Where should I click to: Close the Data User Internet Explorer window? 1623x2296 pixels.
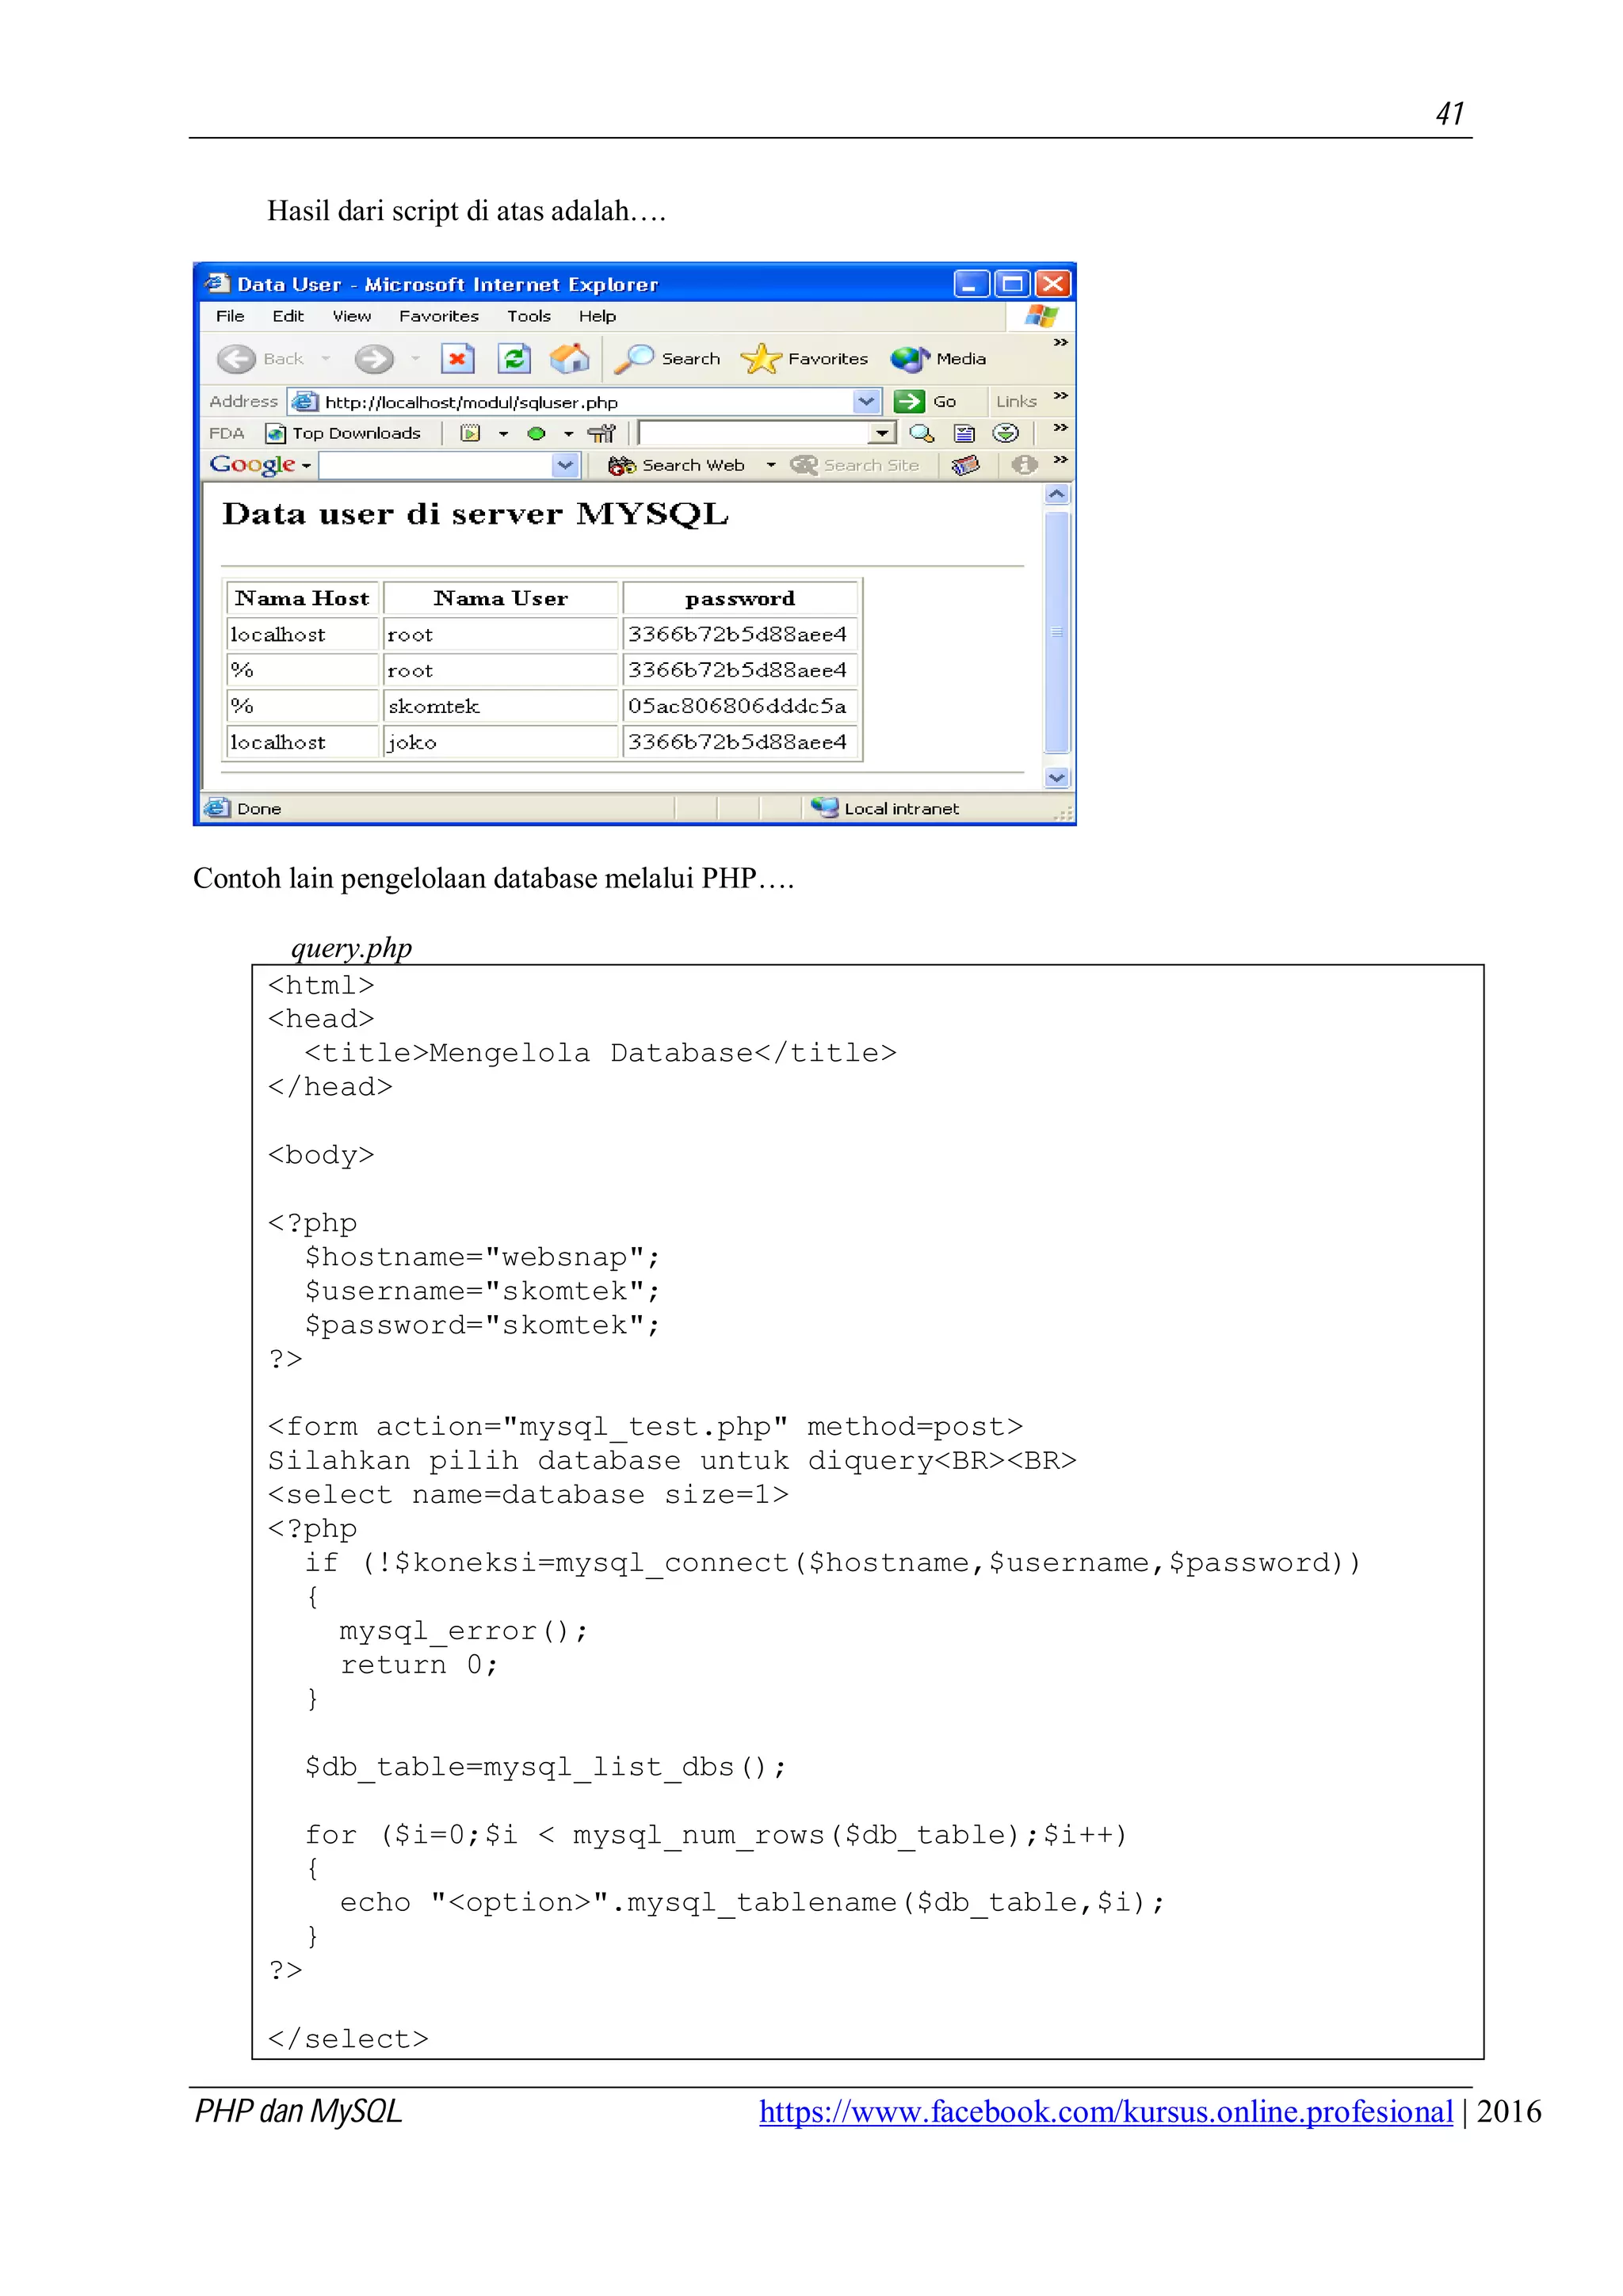(1052, 284)
